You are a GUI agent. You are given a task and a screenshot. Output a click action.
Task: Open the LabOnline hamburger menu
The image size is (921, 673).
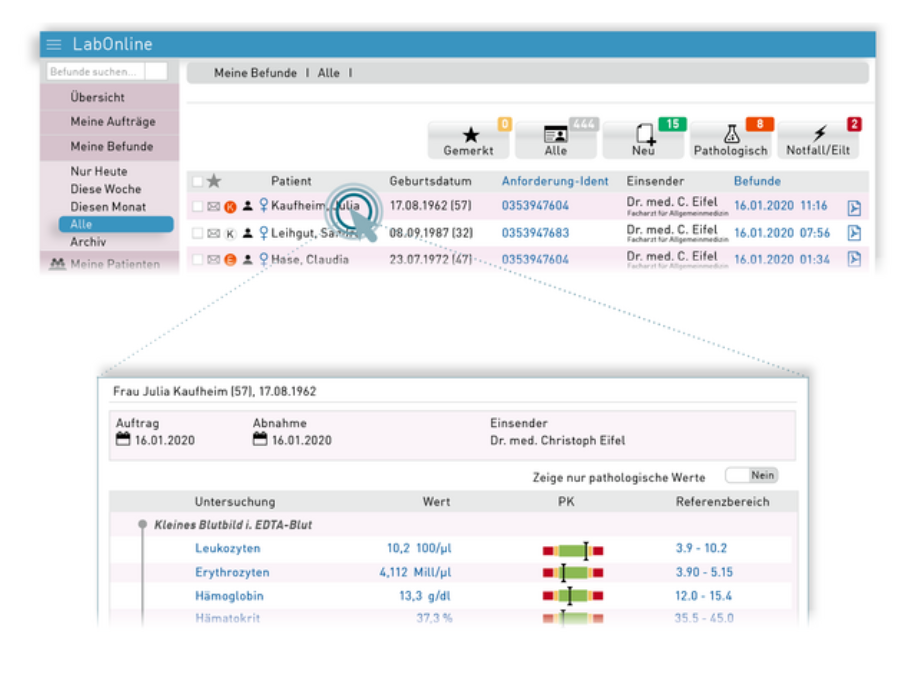click(54, 44)
